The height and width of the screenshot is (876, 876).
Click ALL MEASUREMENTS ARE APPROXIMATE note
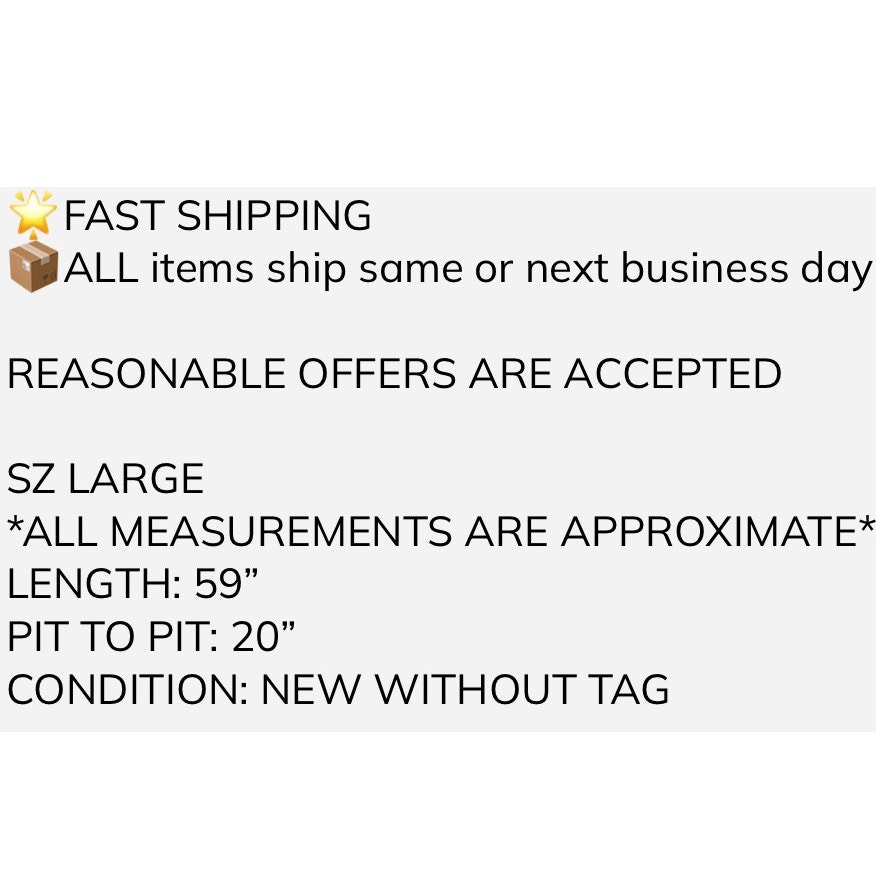pyautogui.click(x=441, y=531)
